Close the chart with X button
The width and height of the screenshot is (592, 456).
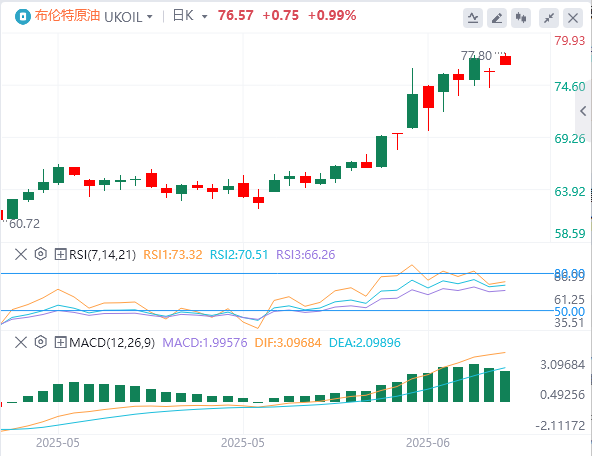[573, 18]
